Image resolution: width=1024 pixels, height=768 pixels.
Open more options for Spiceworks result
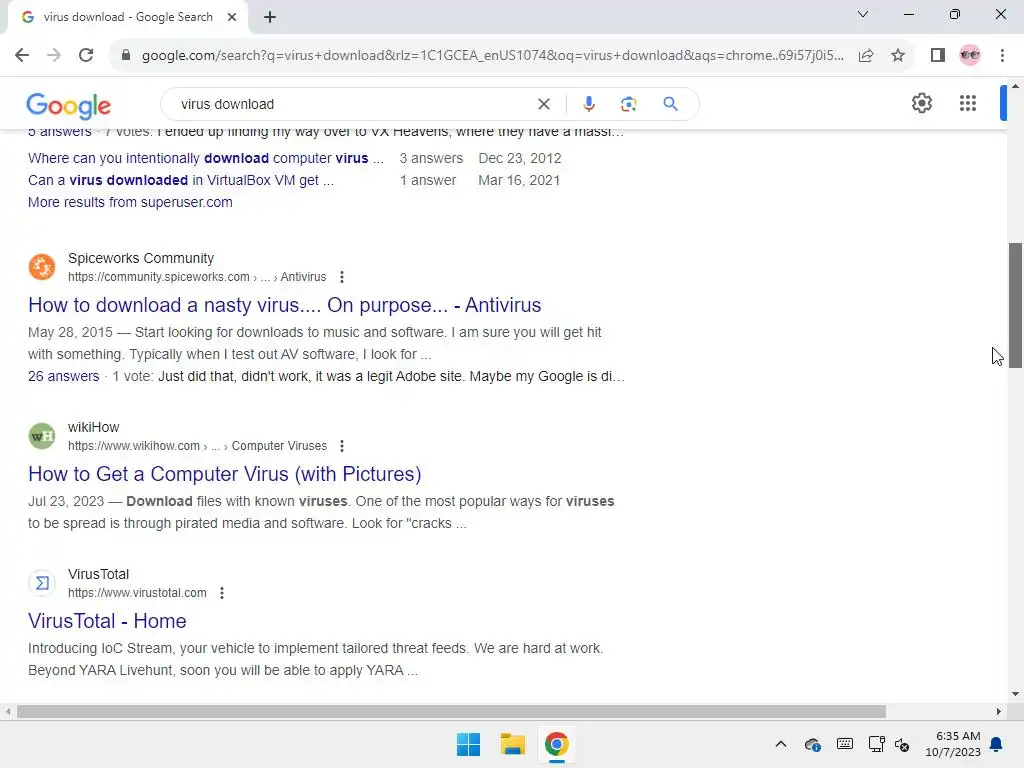coord(342,277)
